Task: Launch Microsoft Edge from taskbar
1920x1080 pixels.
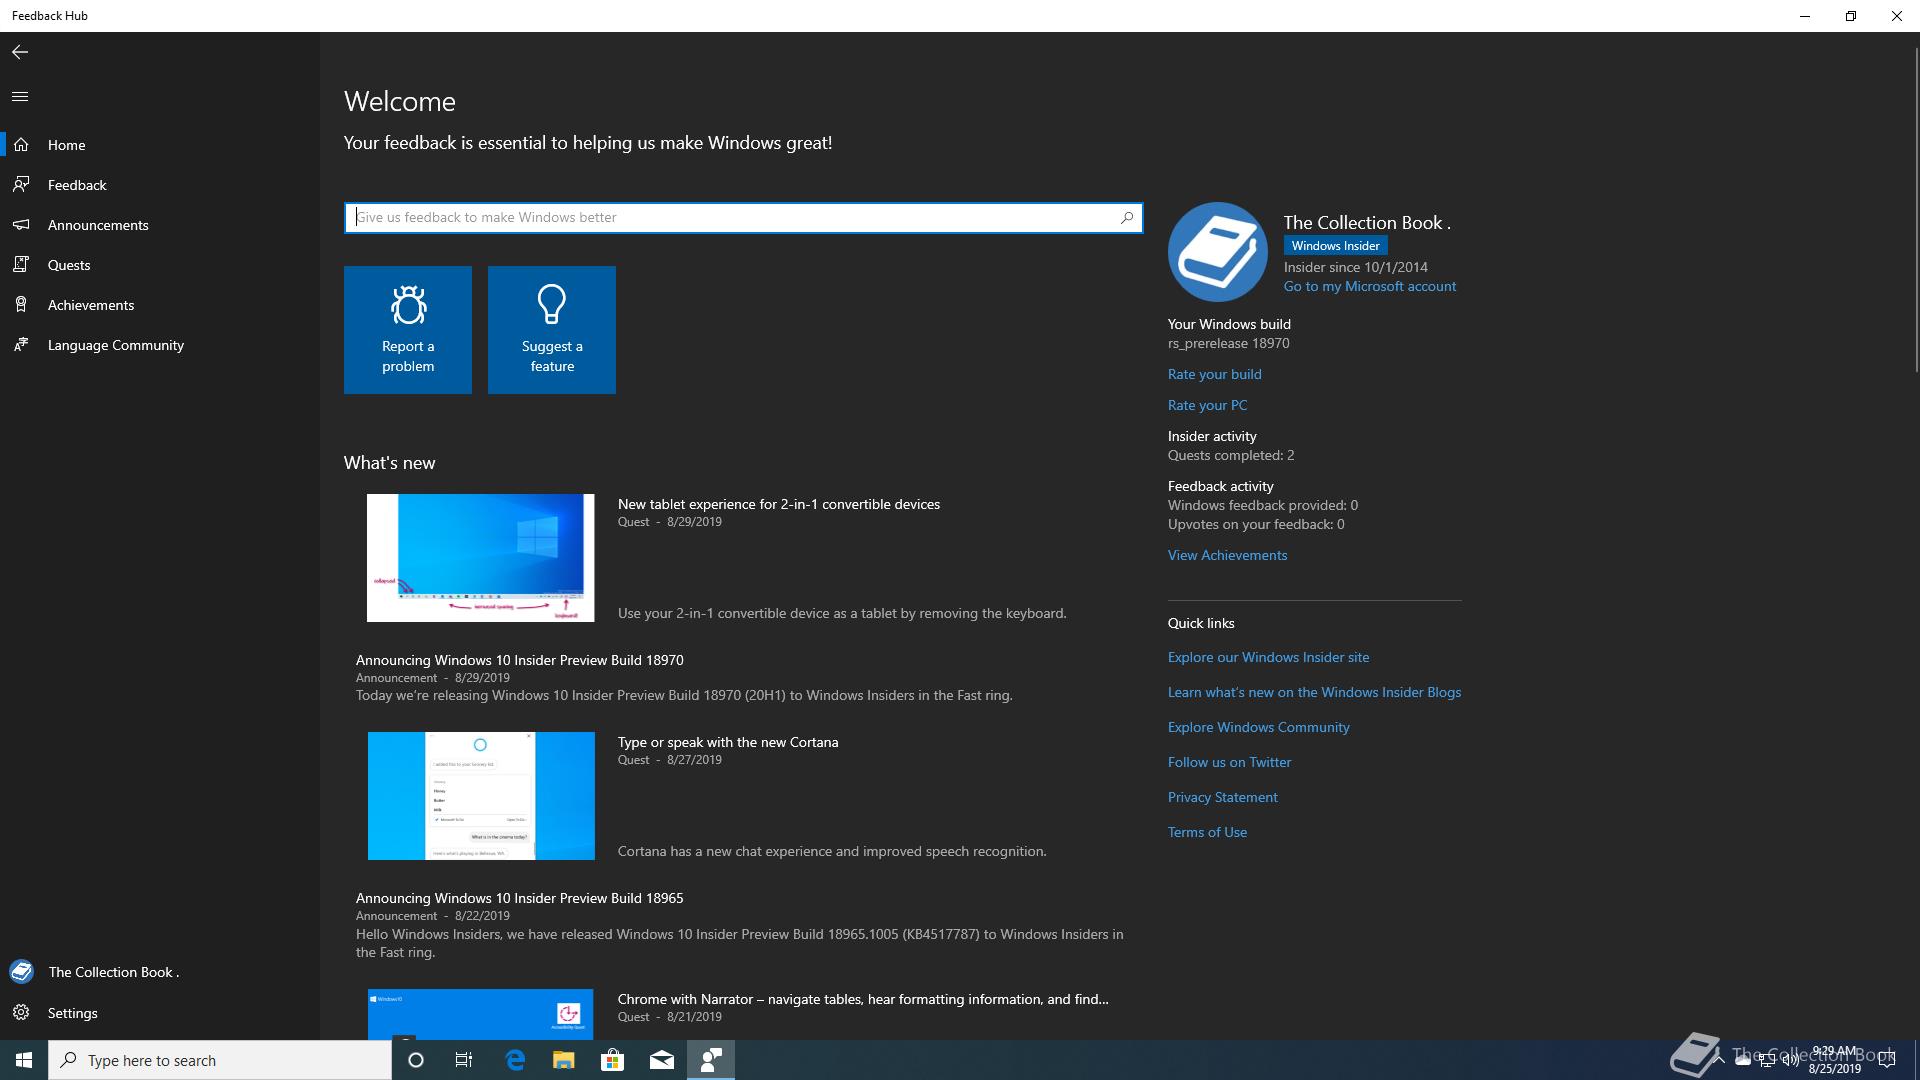Action: pos(515,1060)
